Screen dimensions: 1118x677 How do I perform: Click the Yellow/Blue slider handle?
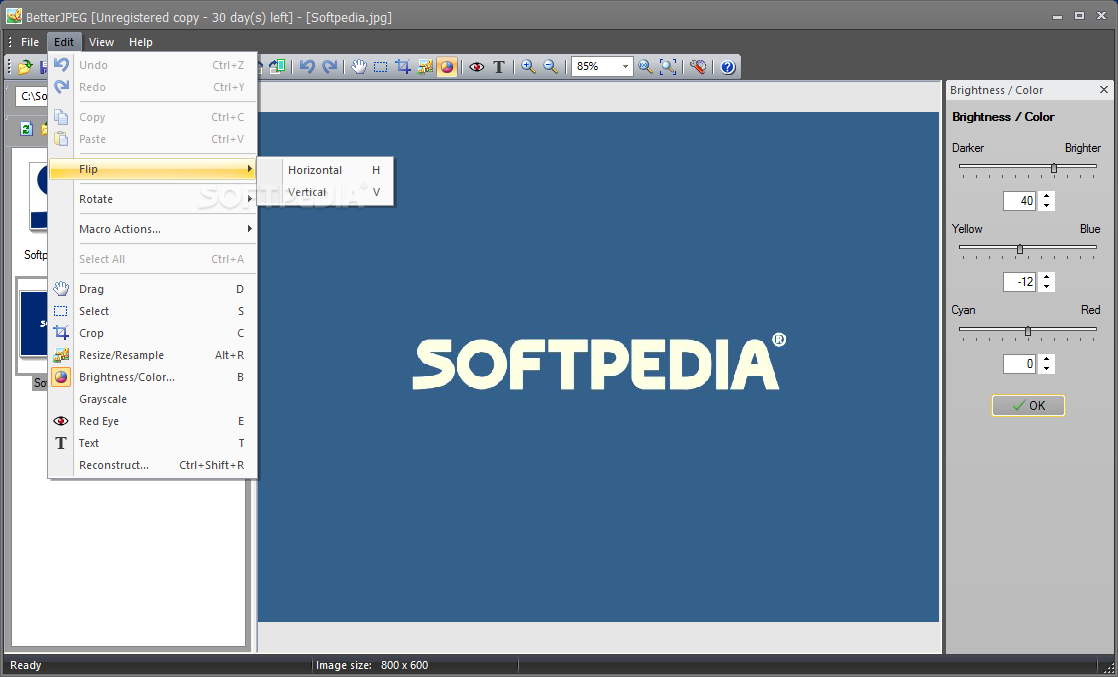pos(1020,249)
